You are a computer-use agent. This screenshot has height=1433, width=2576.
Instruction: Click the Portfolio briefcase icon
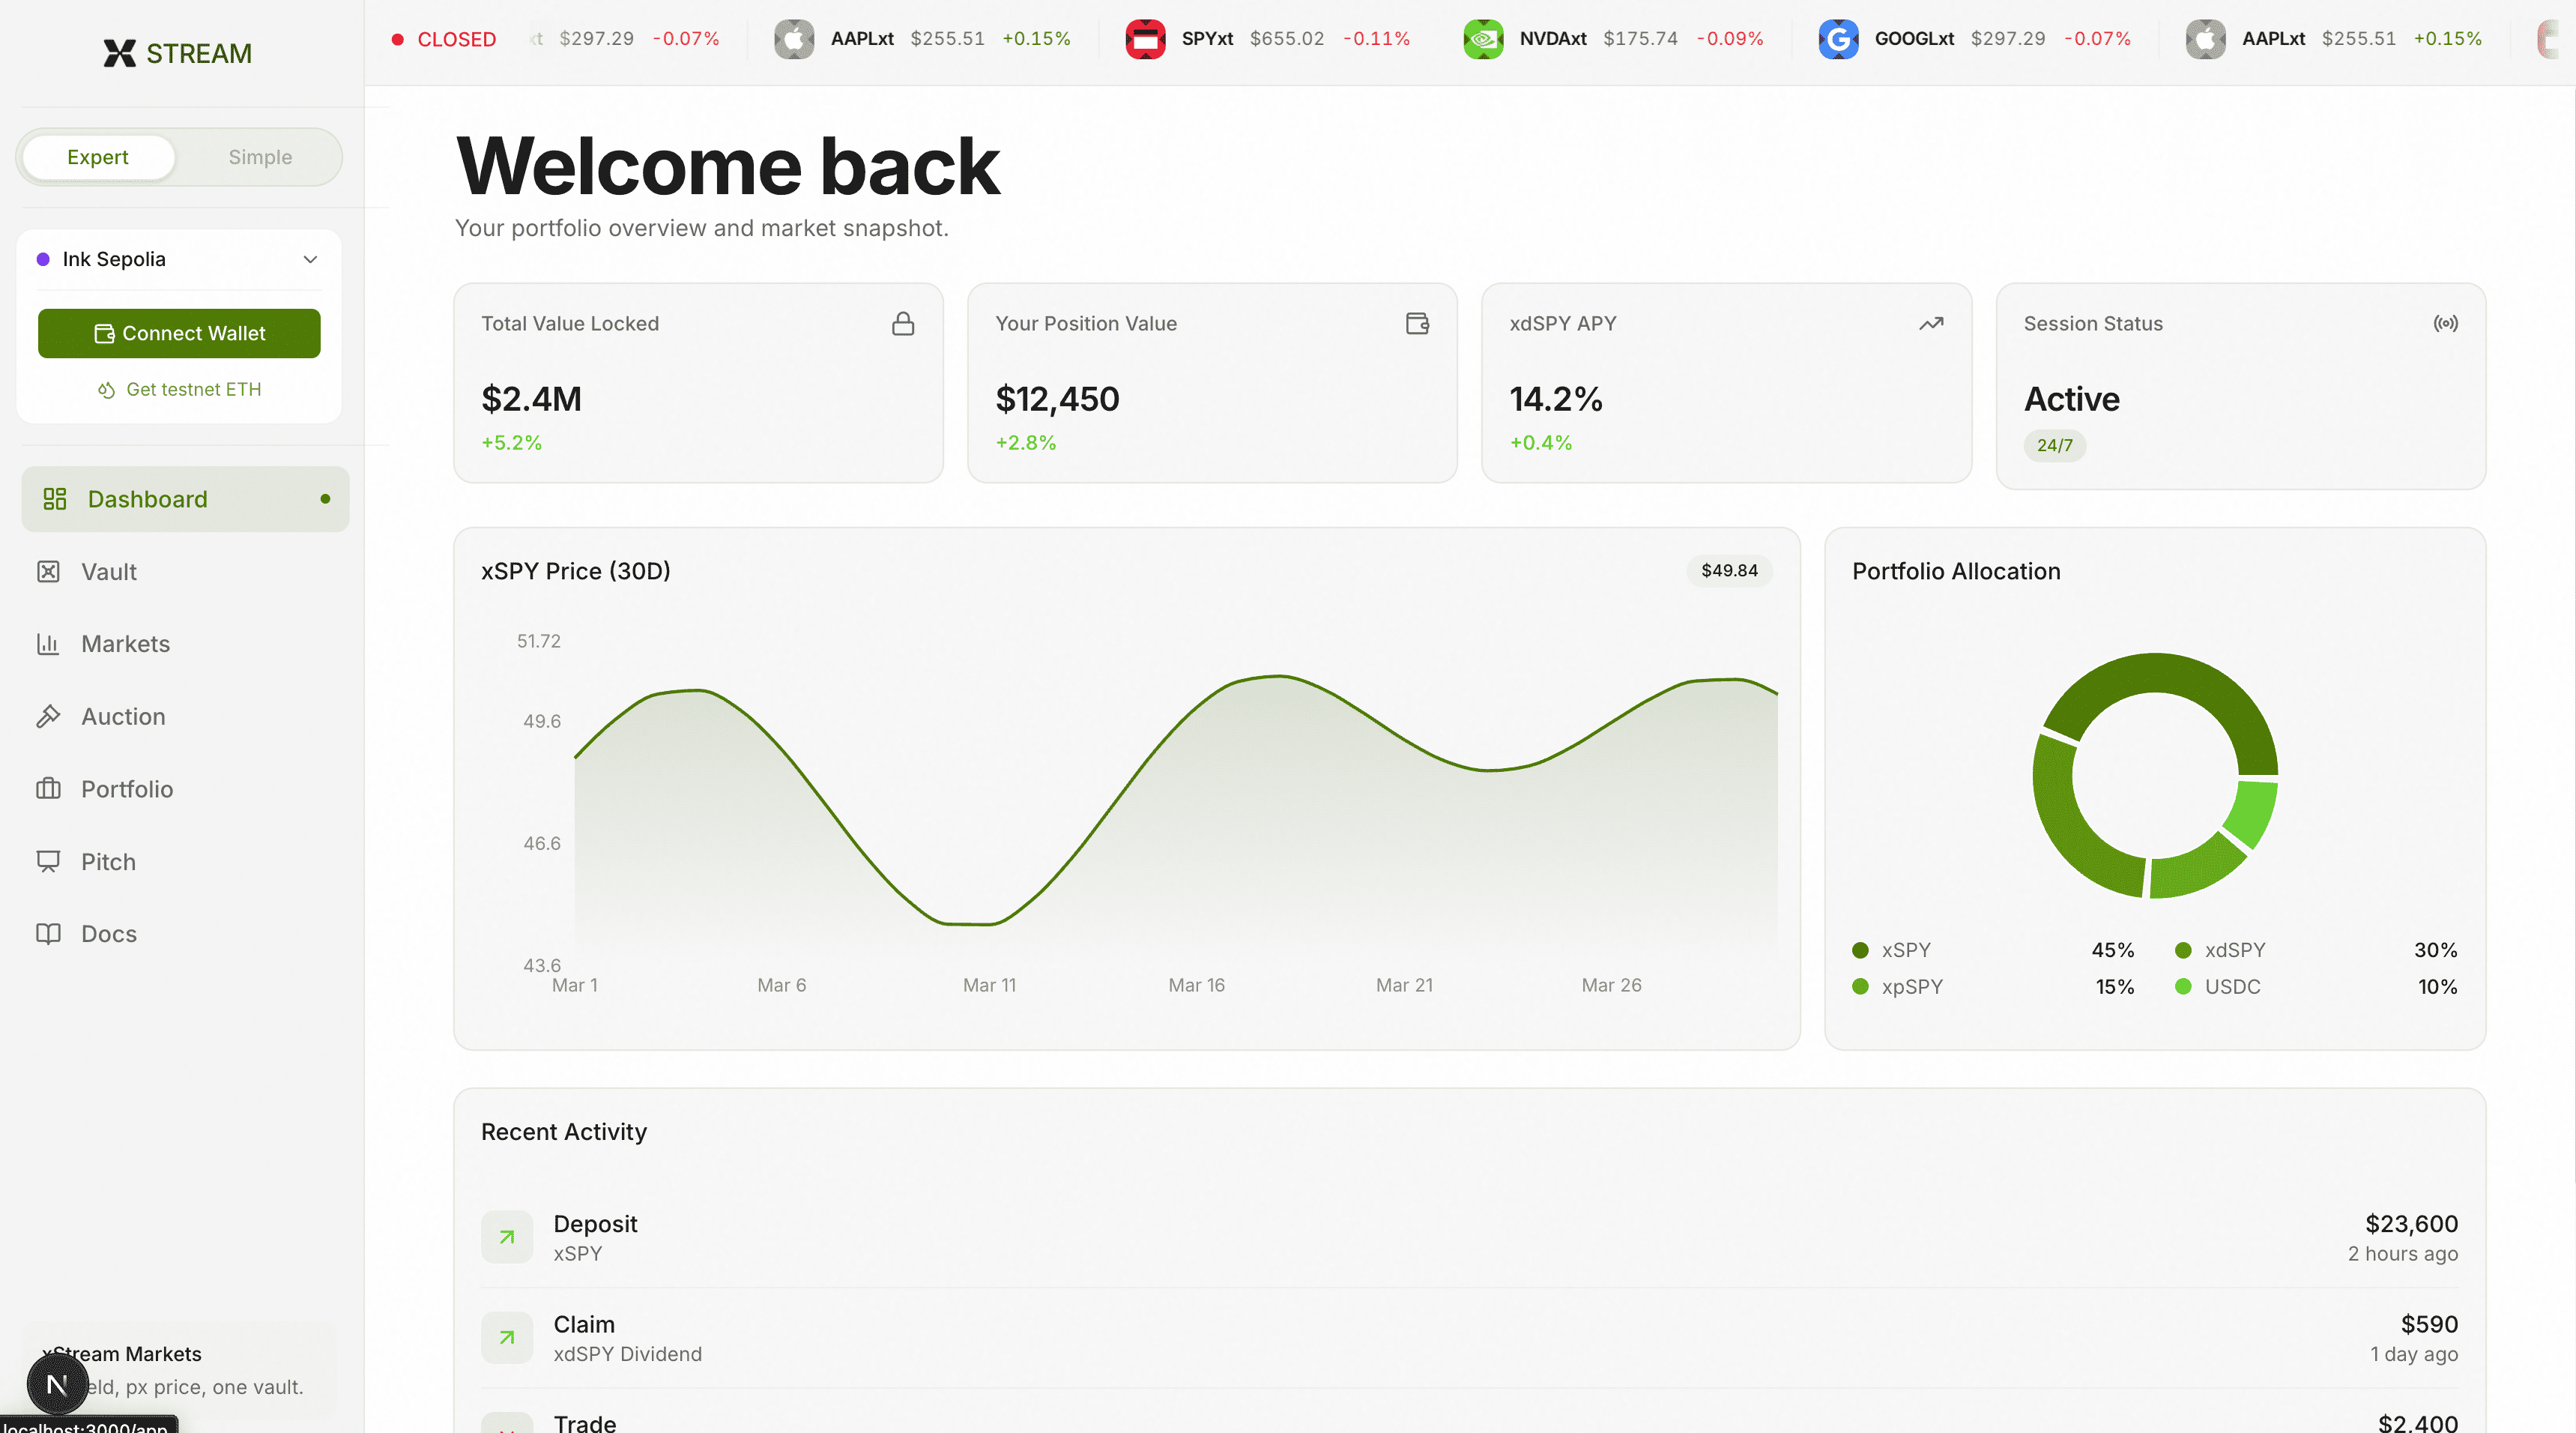click(48, 789)
